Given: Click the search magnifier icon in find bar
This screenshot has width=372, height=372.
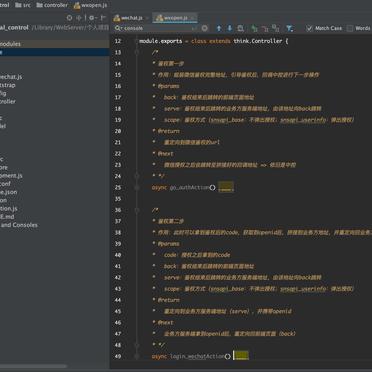Looking at the screenshot, I should click(x=118, y=28).
